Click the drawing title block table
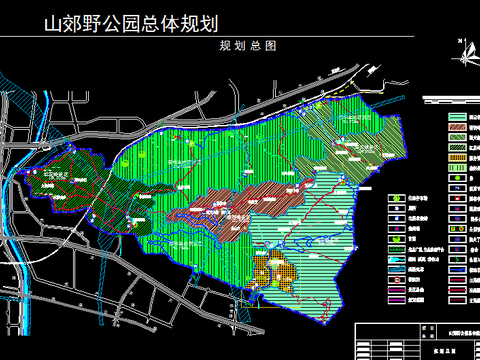This screenshot has height=360, width=480. [x=417, y=341]
